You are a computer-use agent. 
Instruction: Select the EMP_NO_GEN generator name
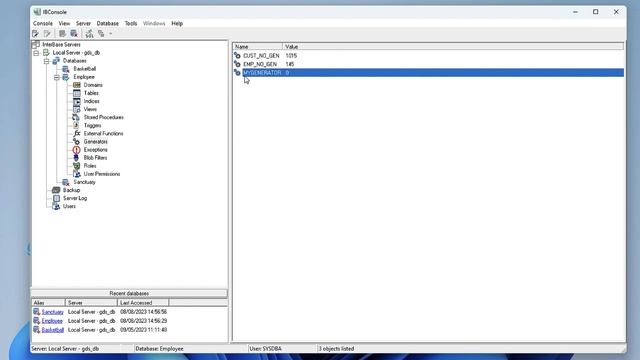[x=260, y=64]
